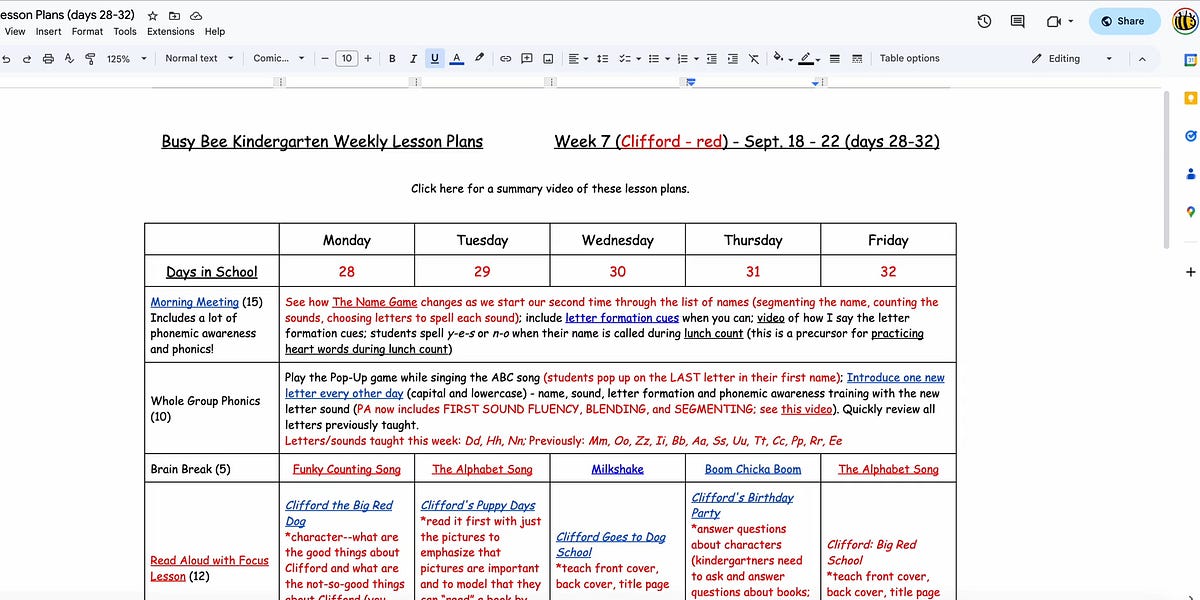This screenshot has height=600, width=1200.
Task: Toggle italic formatting
Action: click(413, 58)
